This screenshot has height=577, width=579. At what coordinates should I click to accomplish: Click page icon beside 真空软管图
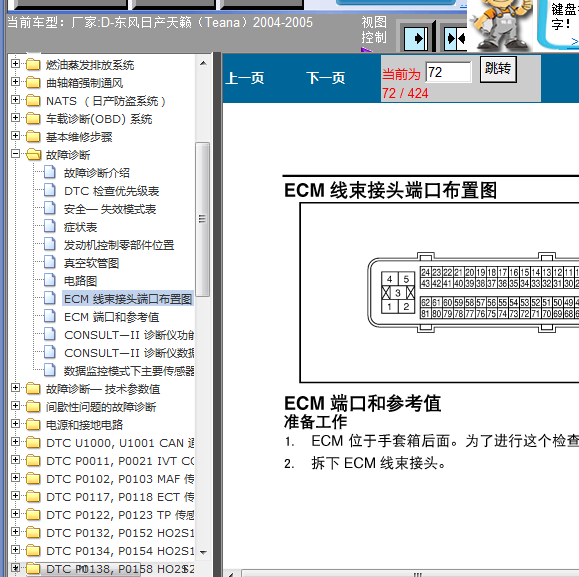click(x=50, y=262)
